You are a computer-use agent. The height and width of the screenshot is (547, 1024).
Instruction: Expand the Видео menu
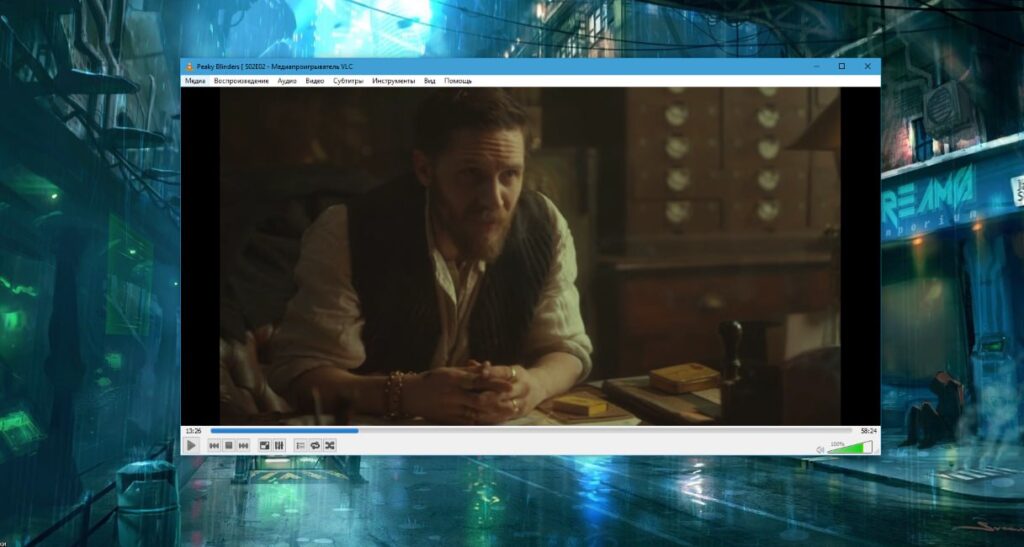315,80
